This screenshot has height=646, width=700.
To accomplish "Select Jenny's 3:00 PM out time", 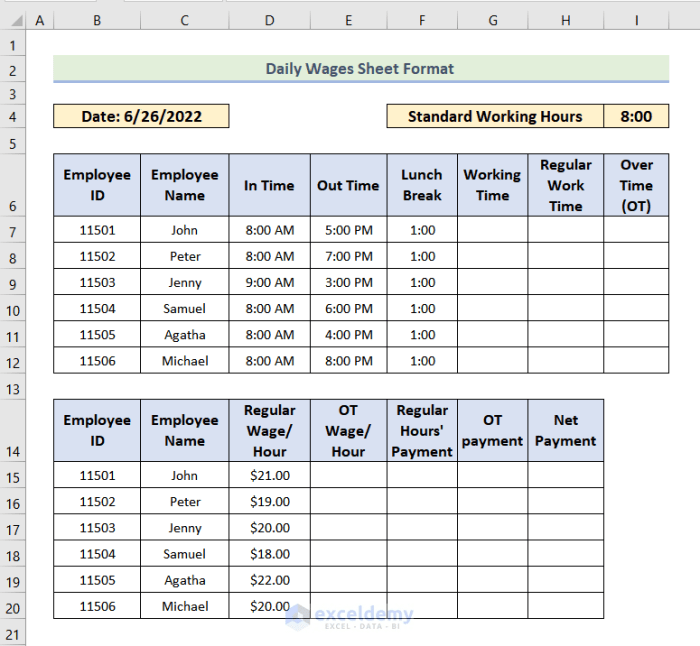I will (x=349, y=282).
